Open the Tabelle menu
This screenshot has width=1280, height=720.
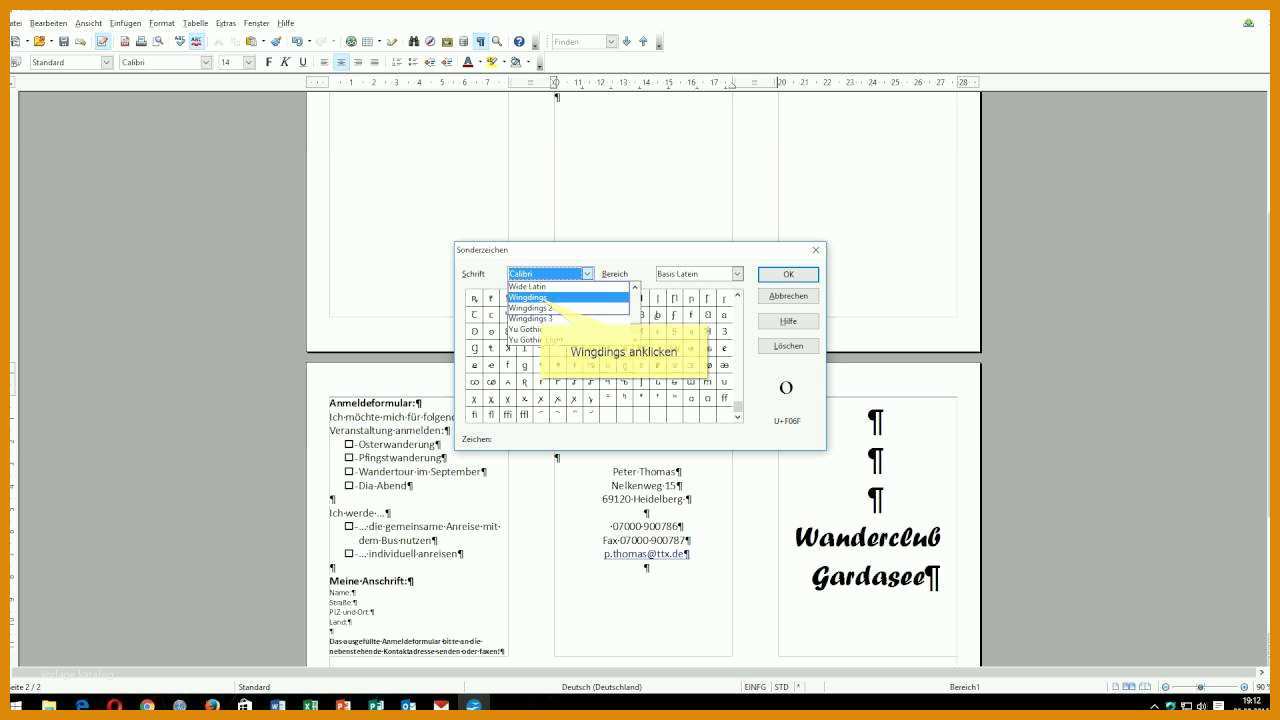pyautogui.click(x=196, y=23)
